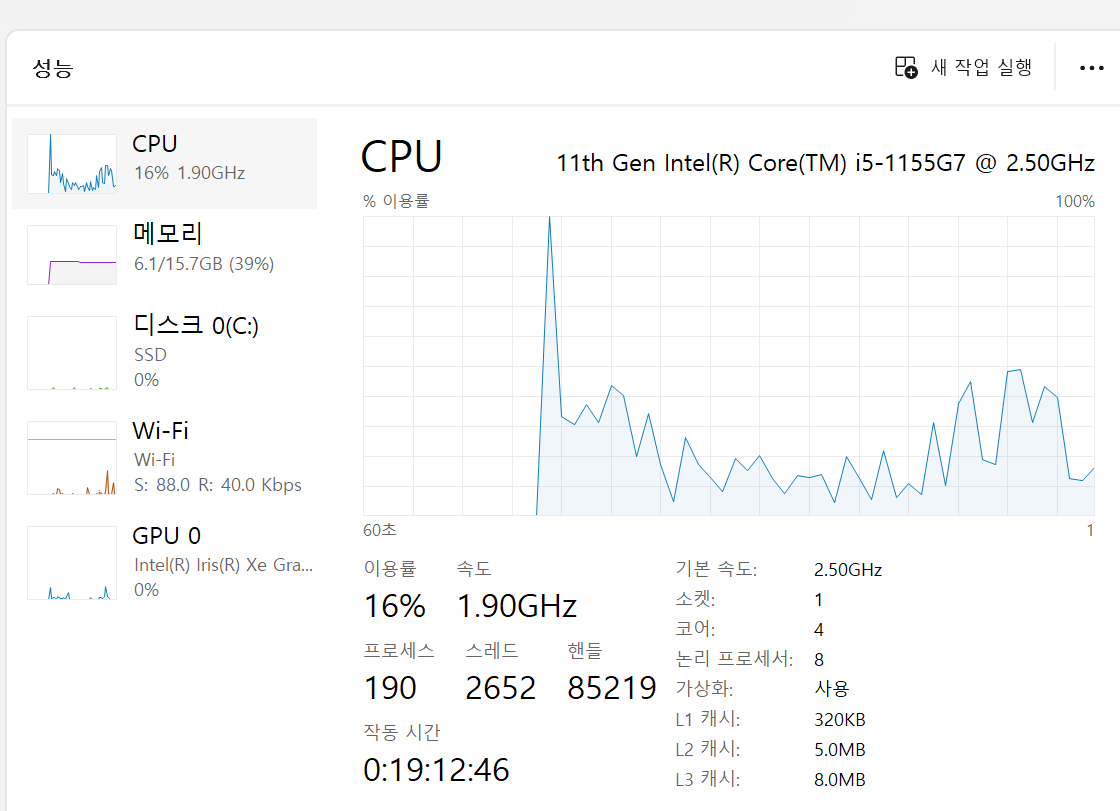
Task: Select the Wi-Fi network graph thumbnail
Action: pyautogui.click(x=72, y=458)
